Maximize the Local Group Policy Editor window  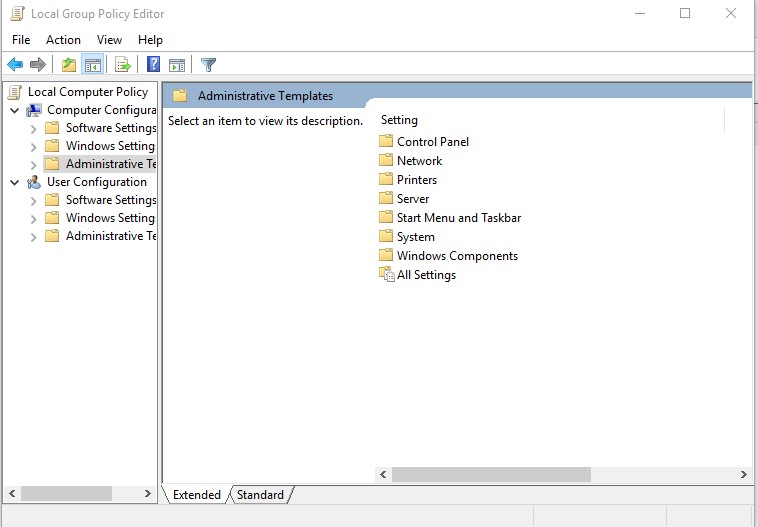(685, 14)
